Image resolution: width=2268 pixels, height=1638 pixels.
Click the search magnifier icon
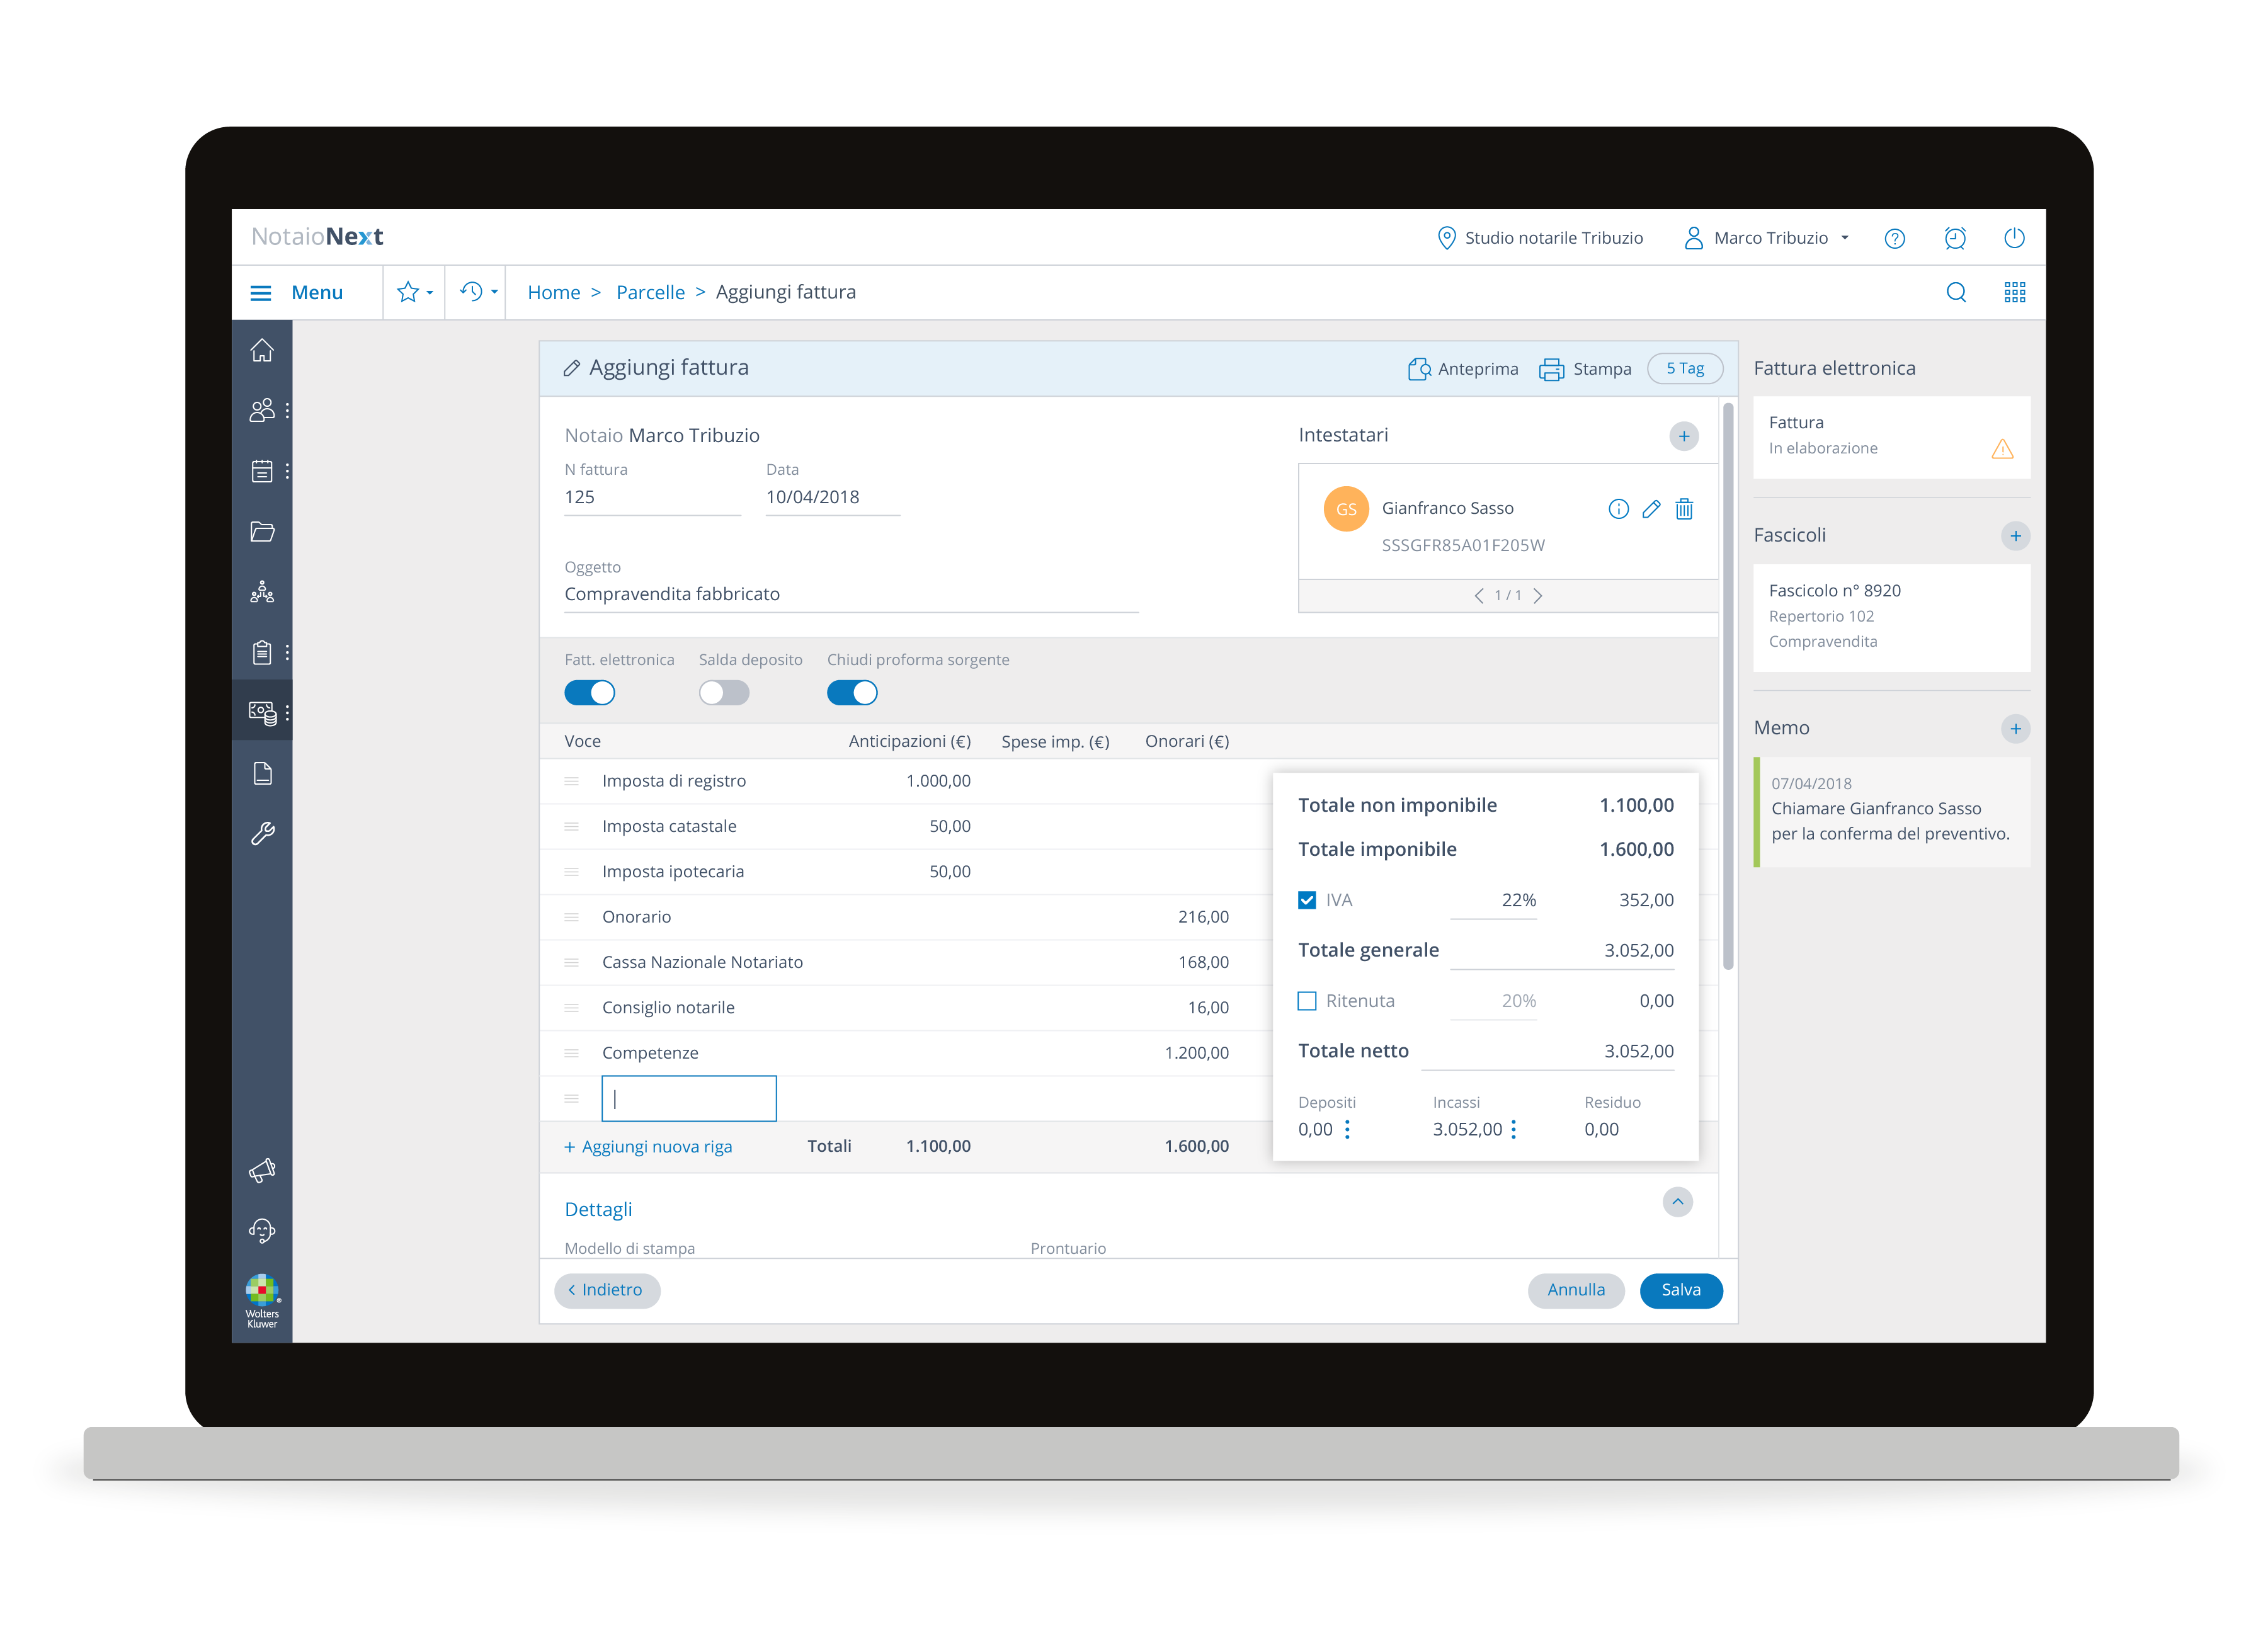click(1955, 292)
